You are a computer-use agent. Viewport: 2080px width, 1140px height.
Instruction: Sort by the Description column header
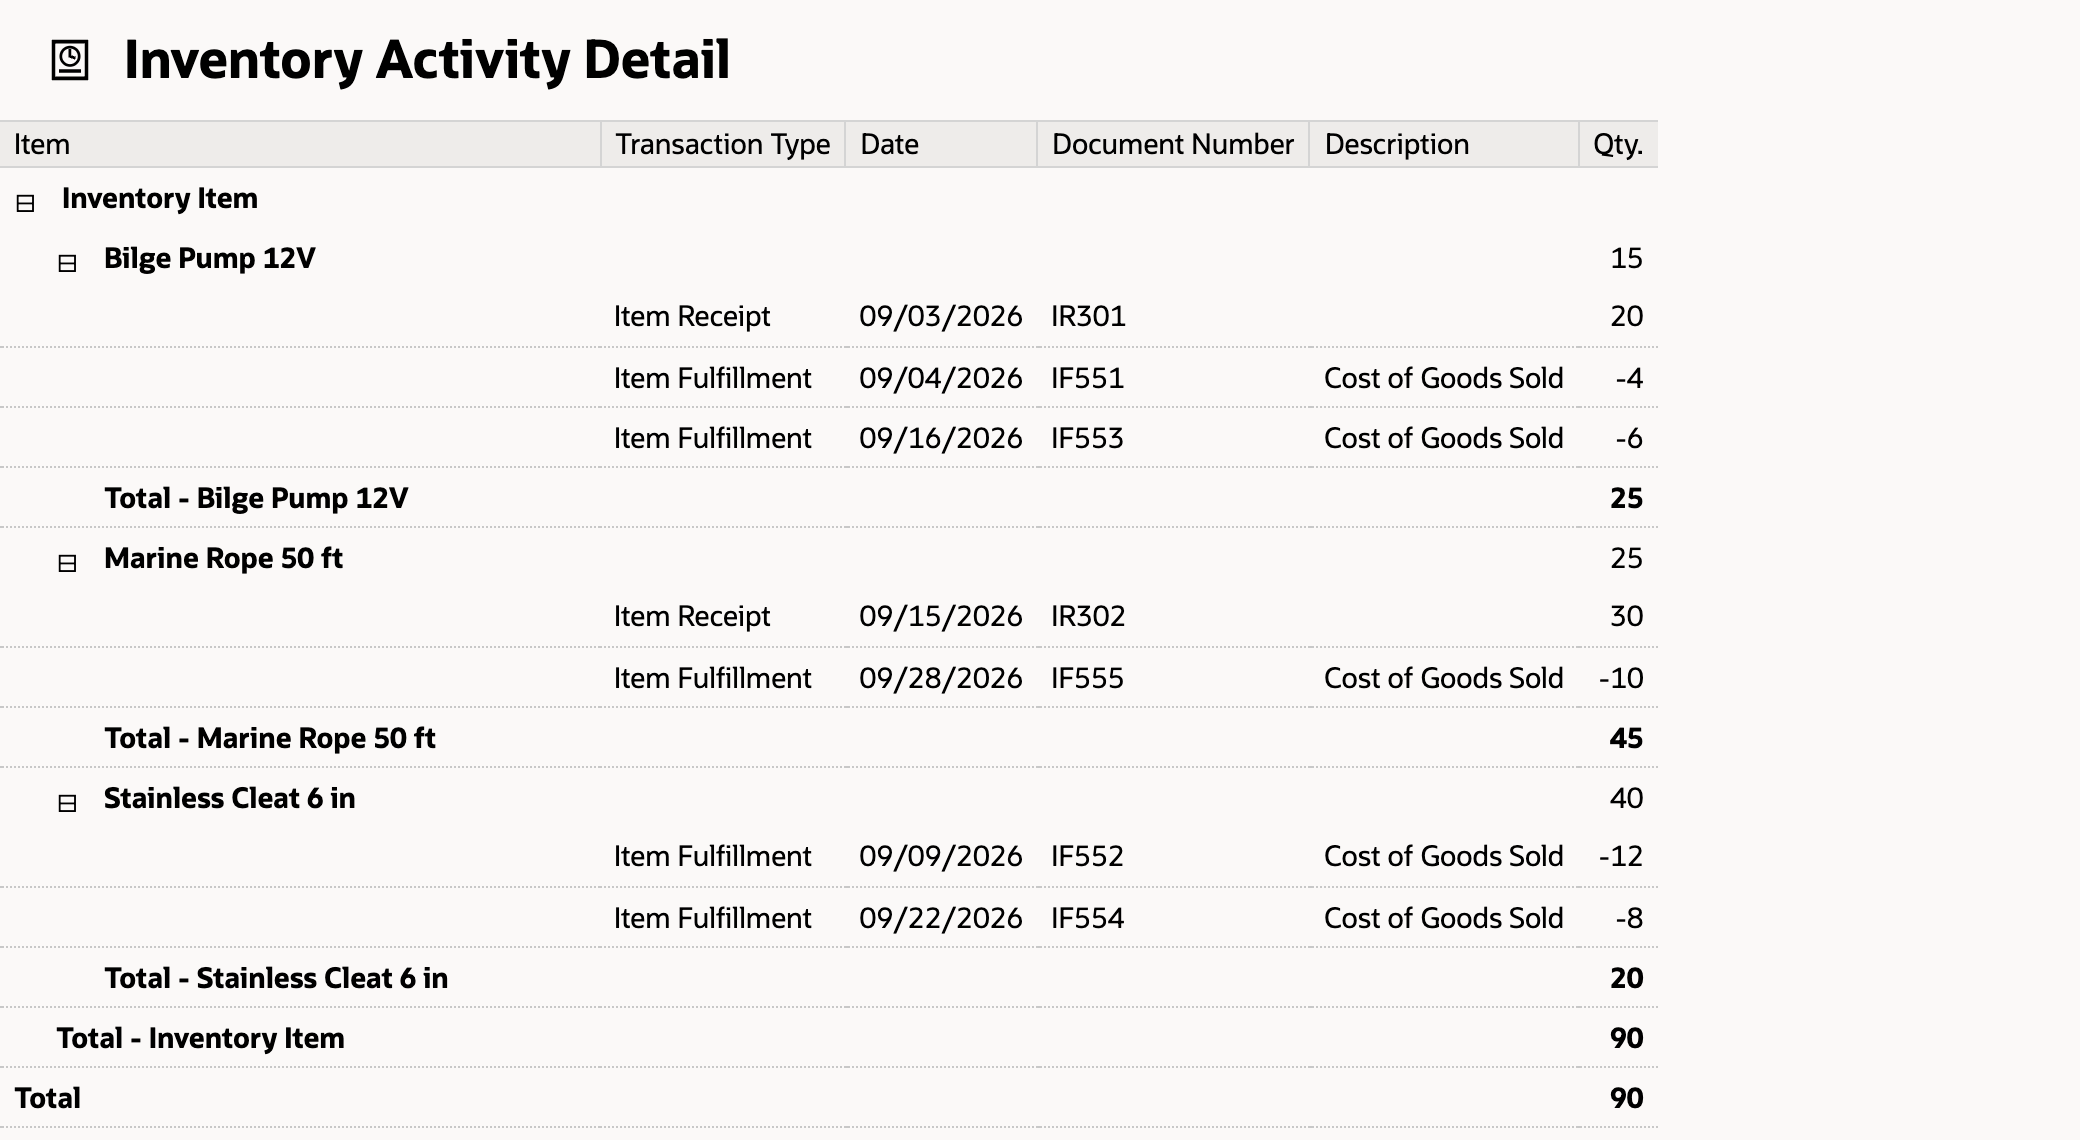click(x=1444, y=144)
